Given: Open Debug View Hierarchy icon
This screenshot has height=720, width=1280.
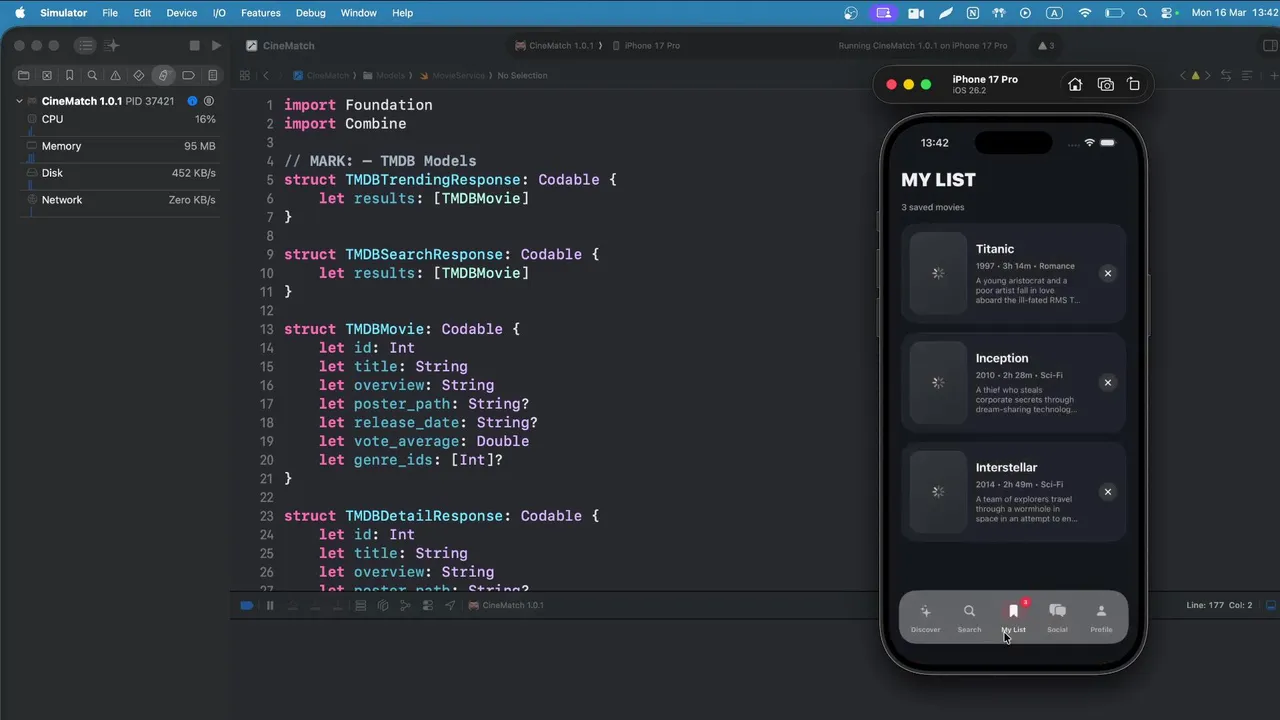Looking at the screenshot, I should point(360,605).
